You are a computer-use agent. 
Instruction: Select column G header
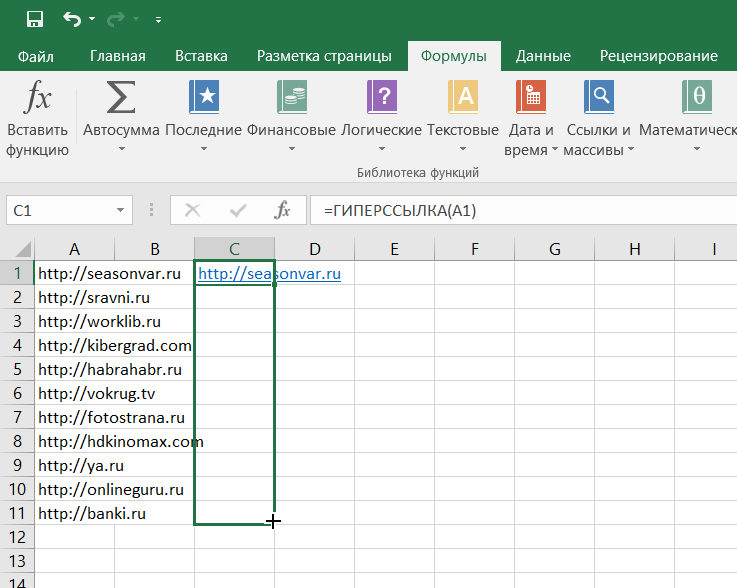coord(555,249)
